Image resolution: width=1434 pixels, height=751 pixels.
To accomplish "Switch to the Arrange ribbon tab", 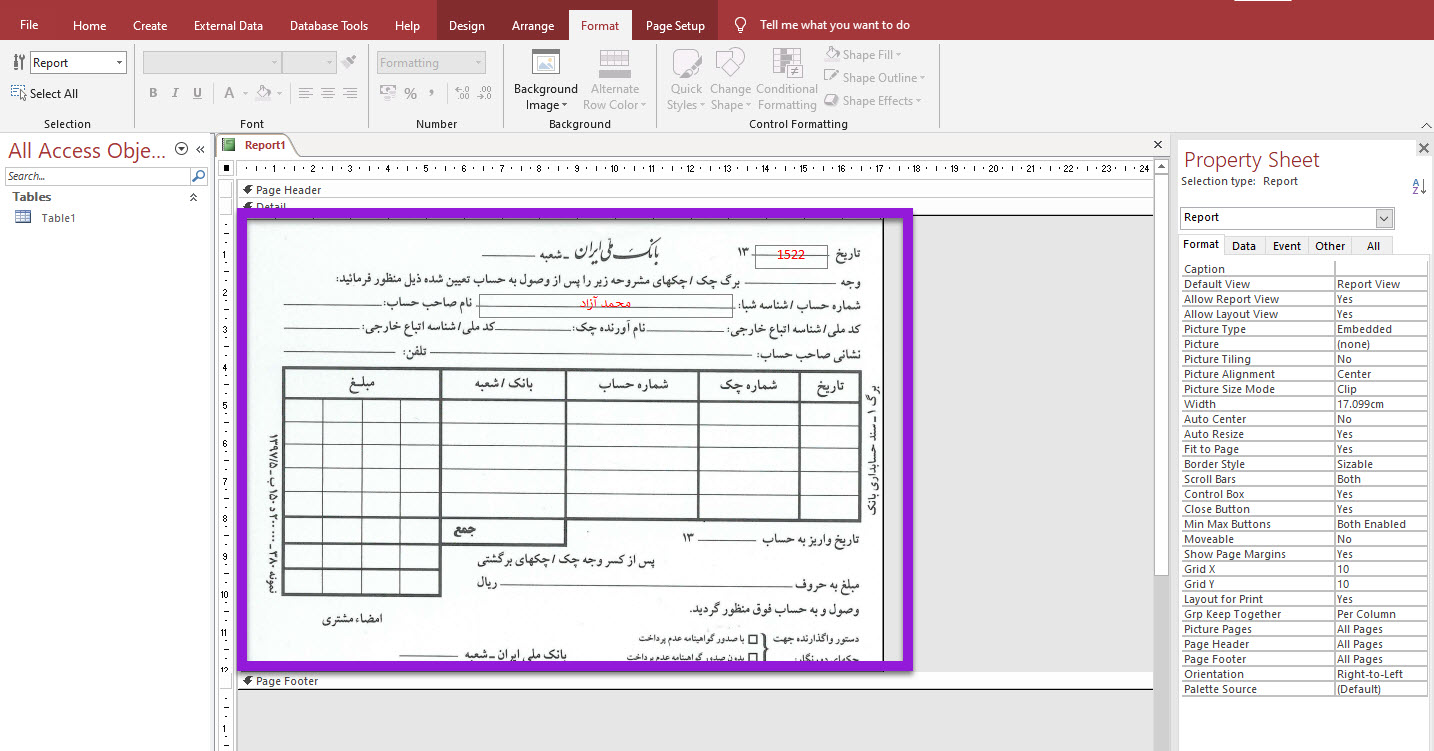I will [x=533, y=26].
